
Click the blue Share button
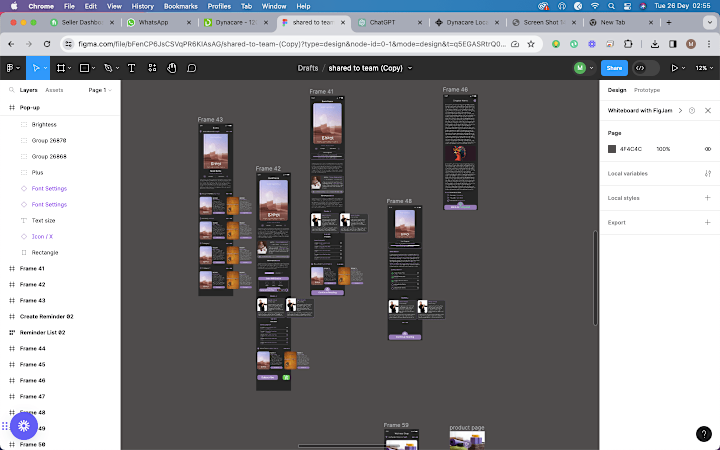pyautogui.click(x=614, y=68)
